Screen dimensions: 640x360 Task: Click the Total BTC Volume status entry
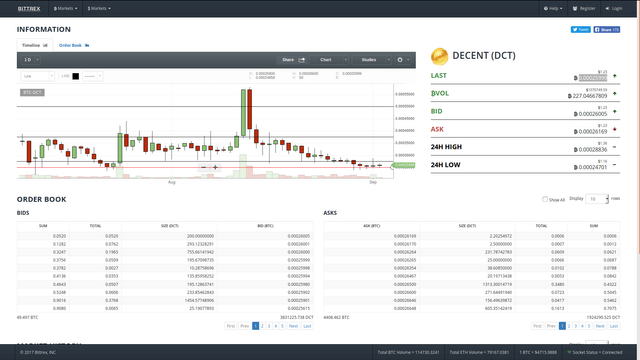408,352
